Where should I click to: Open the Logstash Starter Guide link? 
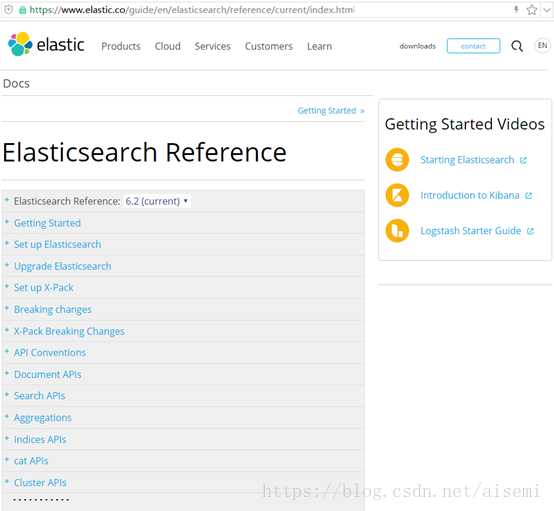pos(471,231)
